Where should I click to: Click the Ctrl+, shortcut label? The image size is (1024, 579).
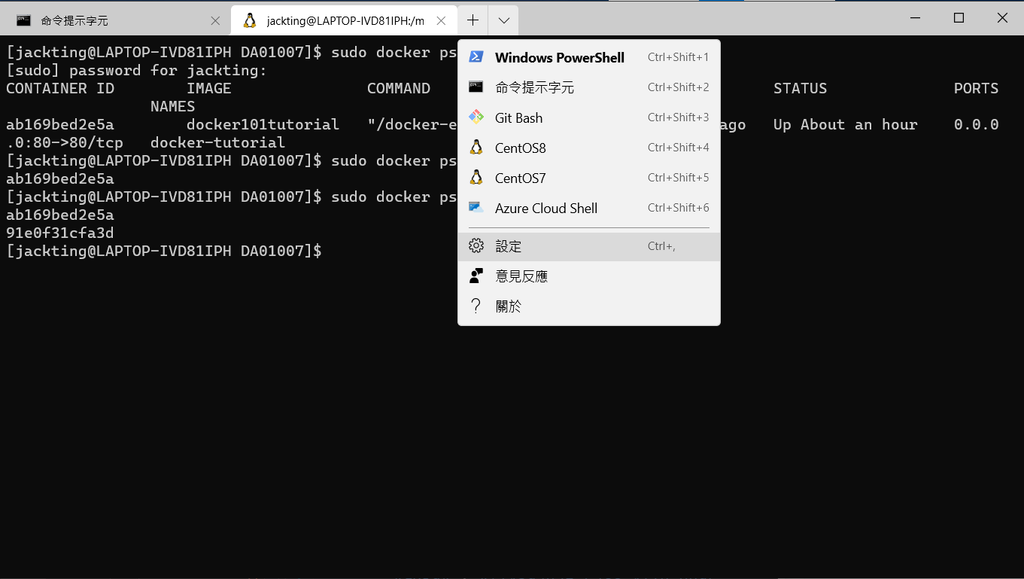(661, 245)
